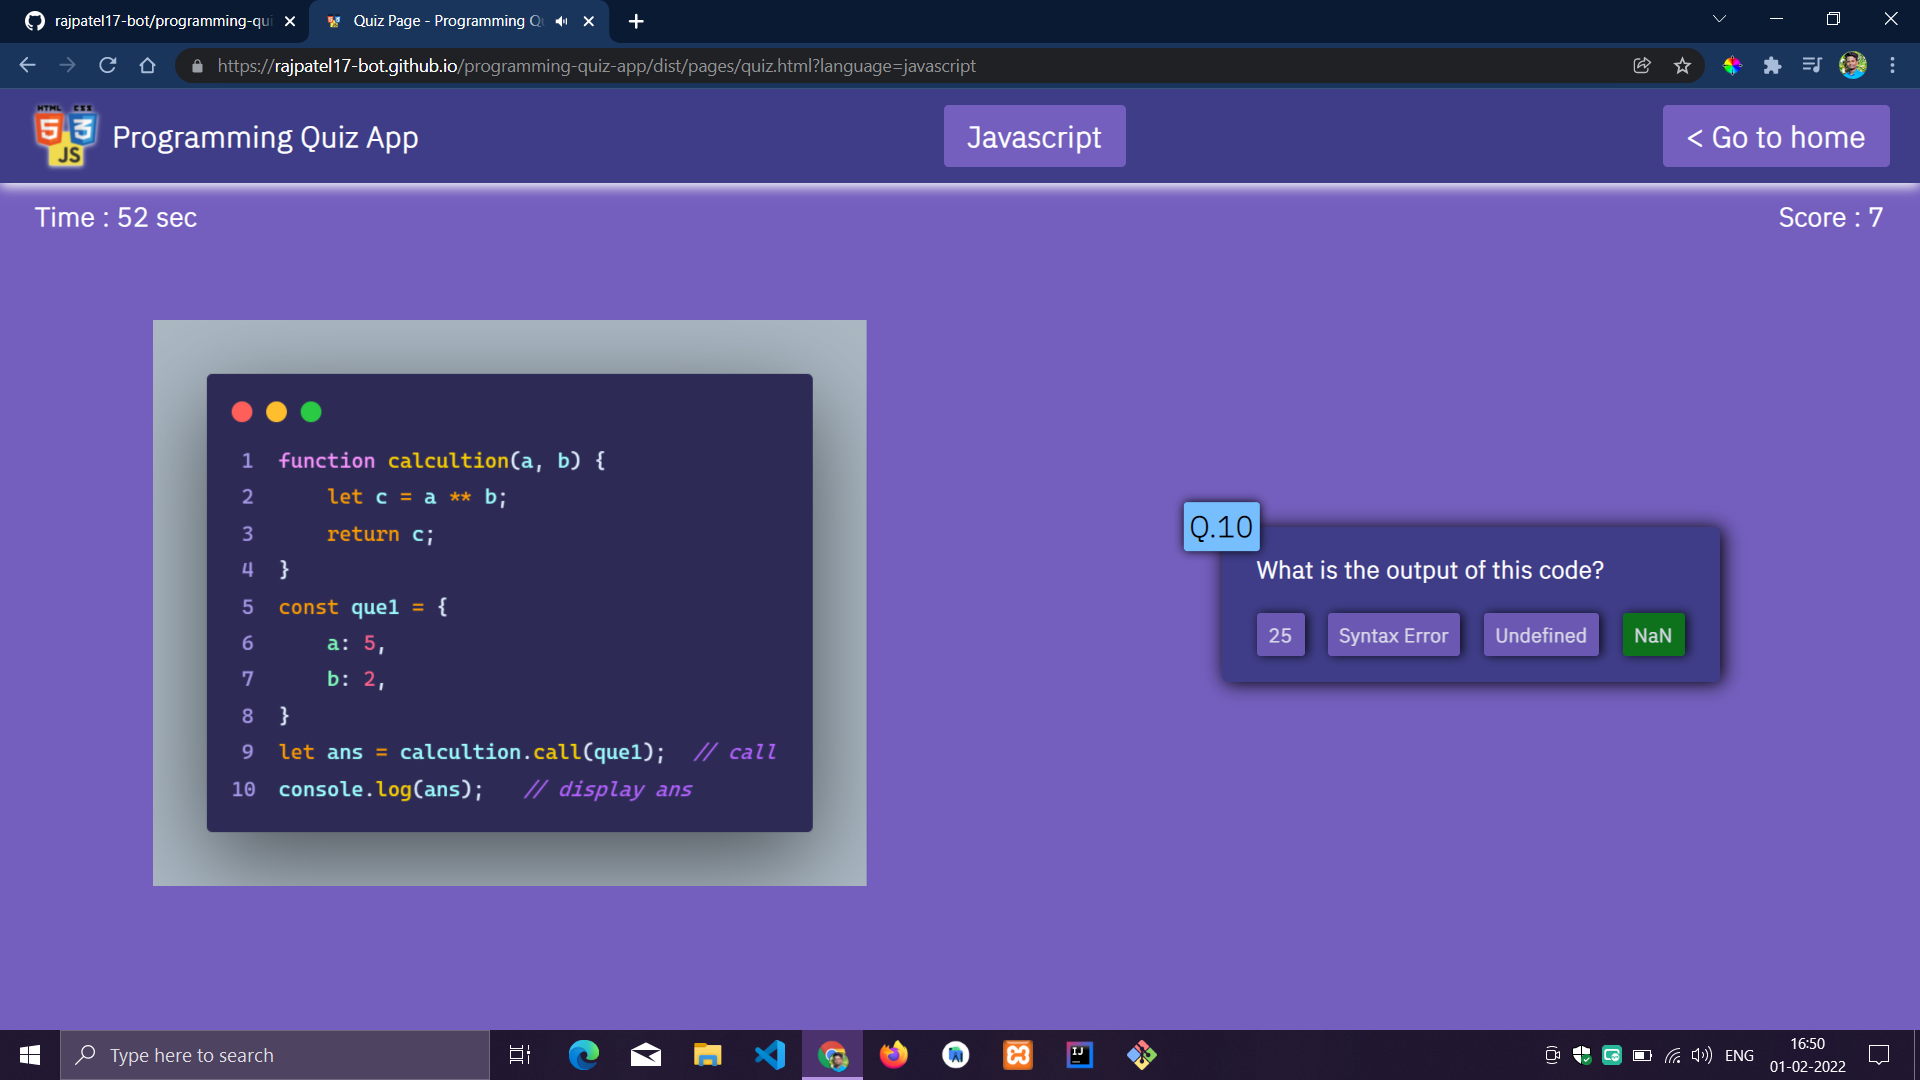Launch Visual Studio Code from the taskbar

[x=770, y=1054]
